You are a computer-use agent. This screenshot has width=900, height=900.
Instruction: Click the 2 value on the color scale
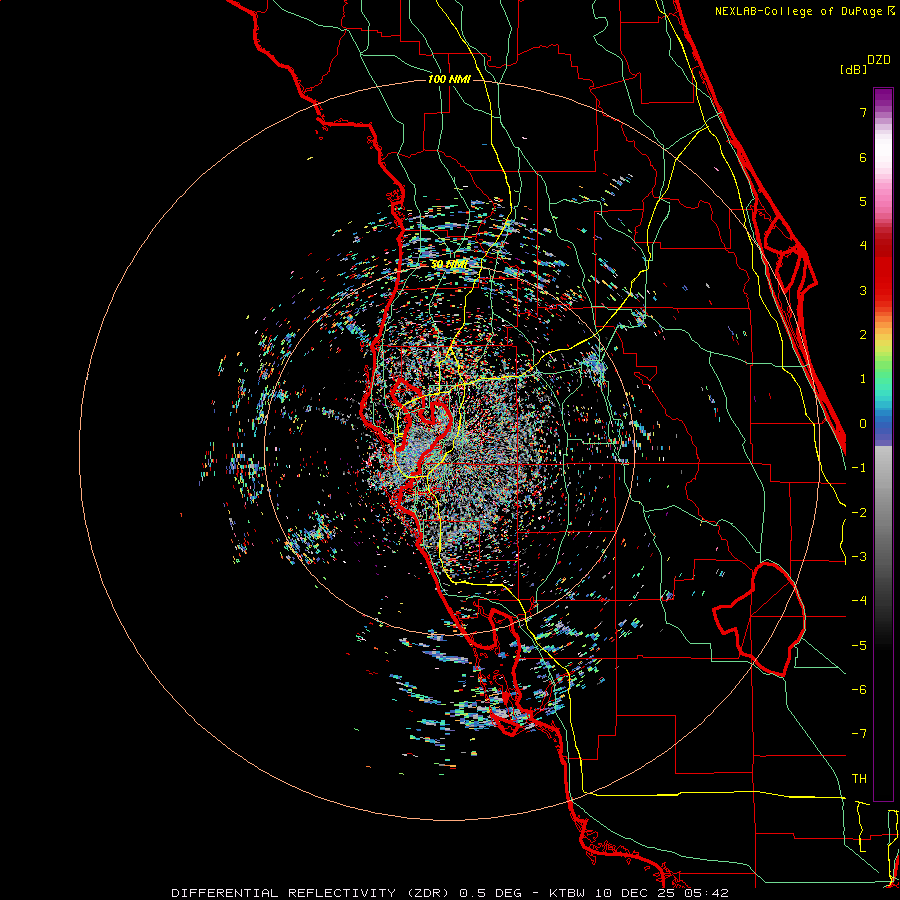coord(863,335)
